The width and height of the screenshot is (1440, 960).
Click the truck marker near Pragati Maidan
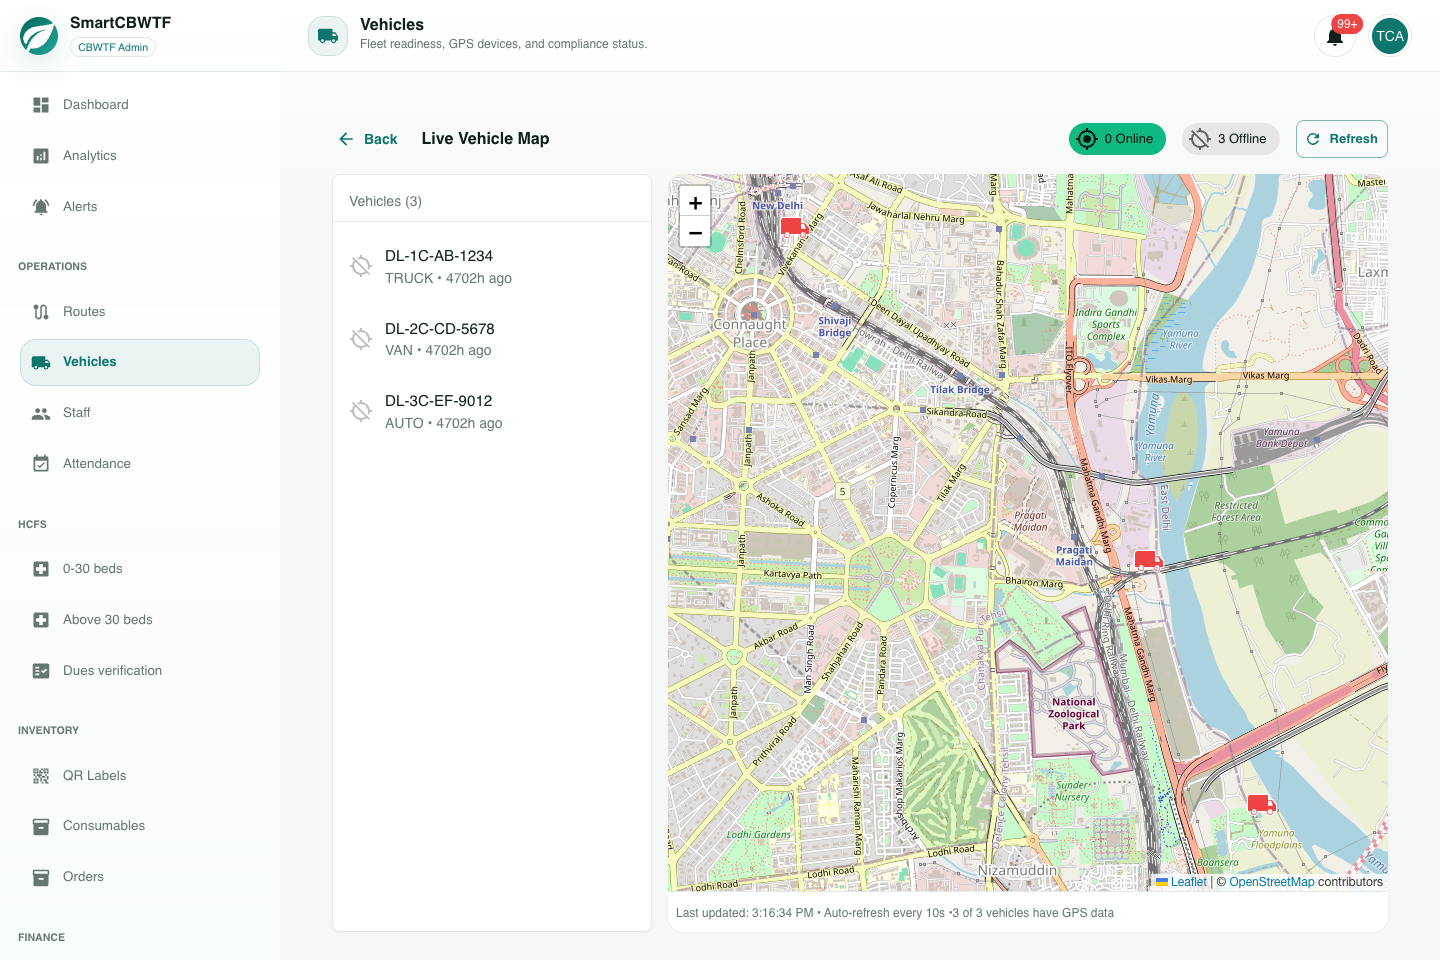1148,560
